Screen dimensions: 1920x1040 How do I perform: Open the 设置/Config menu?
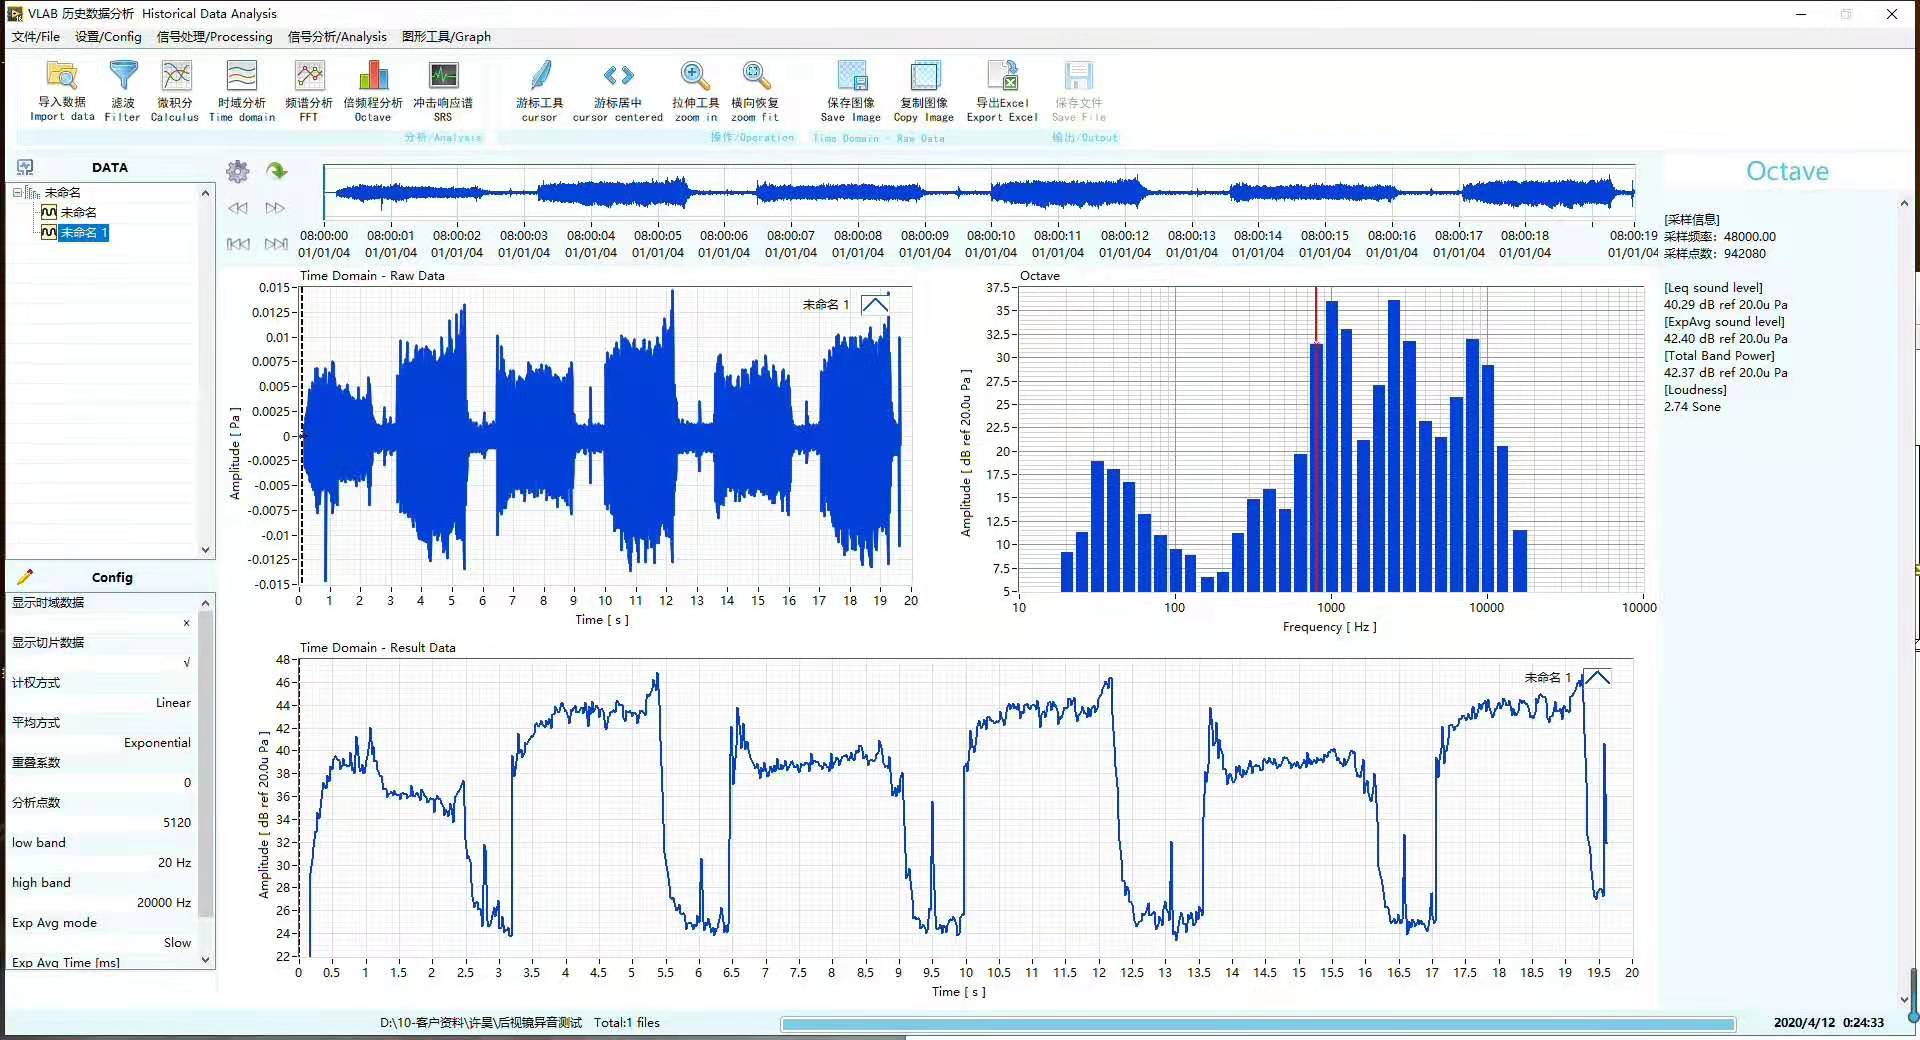click(x=108, y=37)
